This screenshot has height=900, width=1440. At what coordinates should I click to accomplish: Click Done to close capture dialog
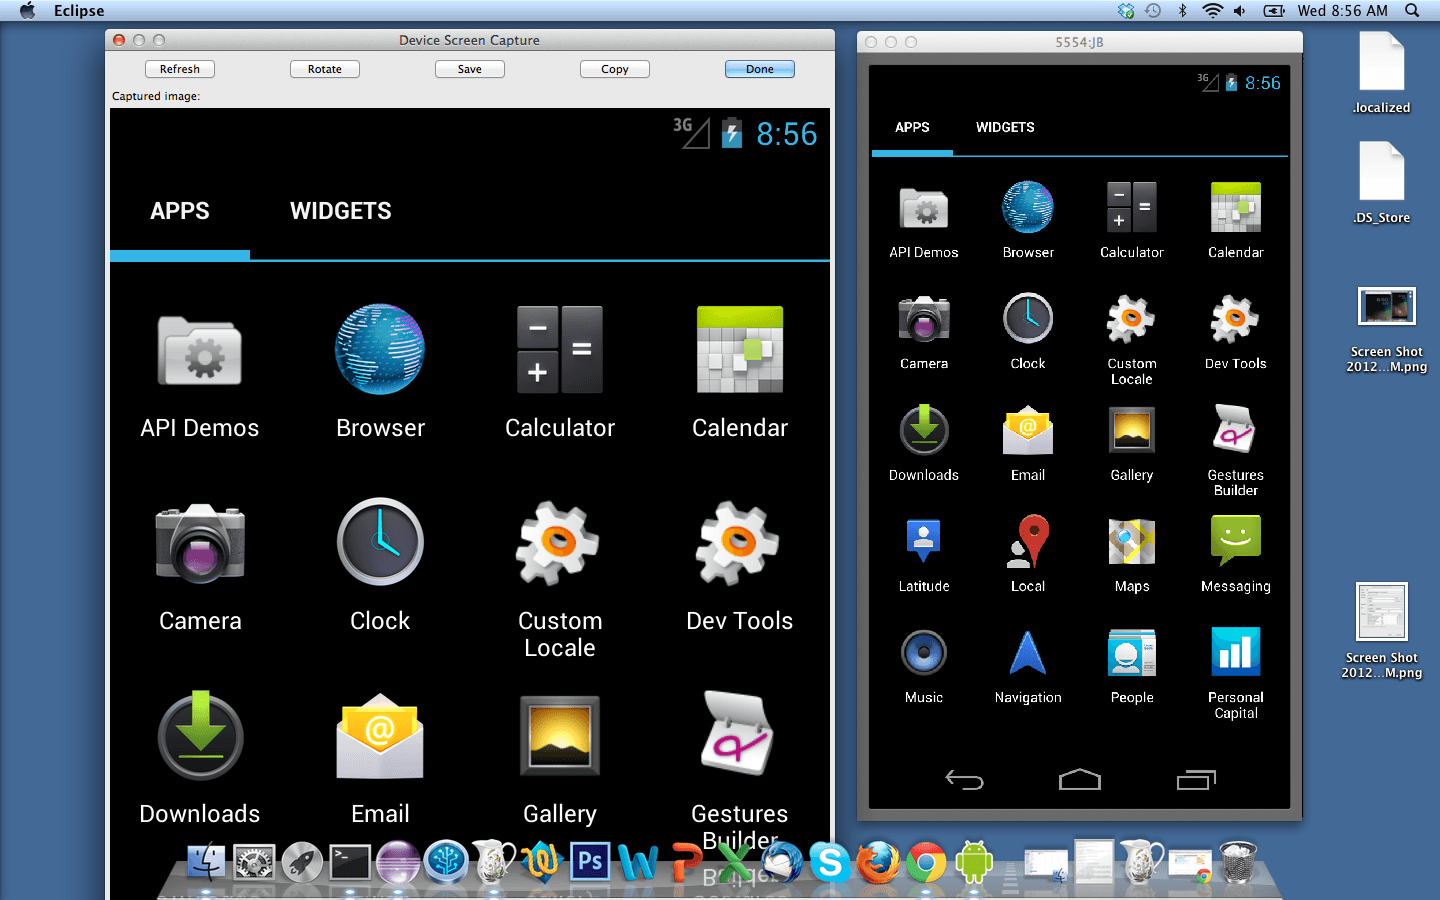point(760,69)
